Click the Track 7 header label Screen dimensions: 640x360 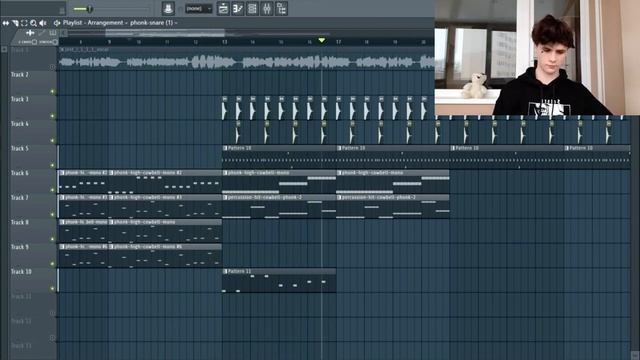(x=20, y=198)
